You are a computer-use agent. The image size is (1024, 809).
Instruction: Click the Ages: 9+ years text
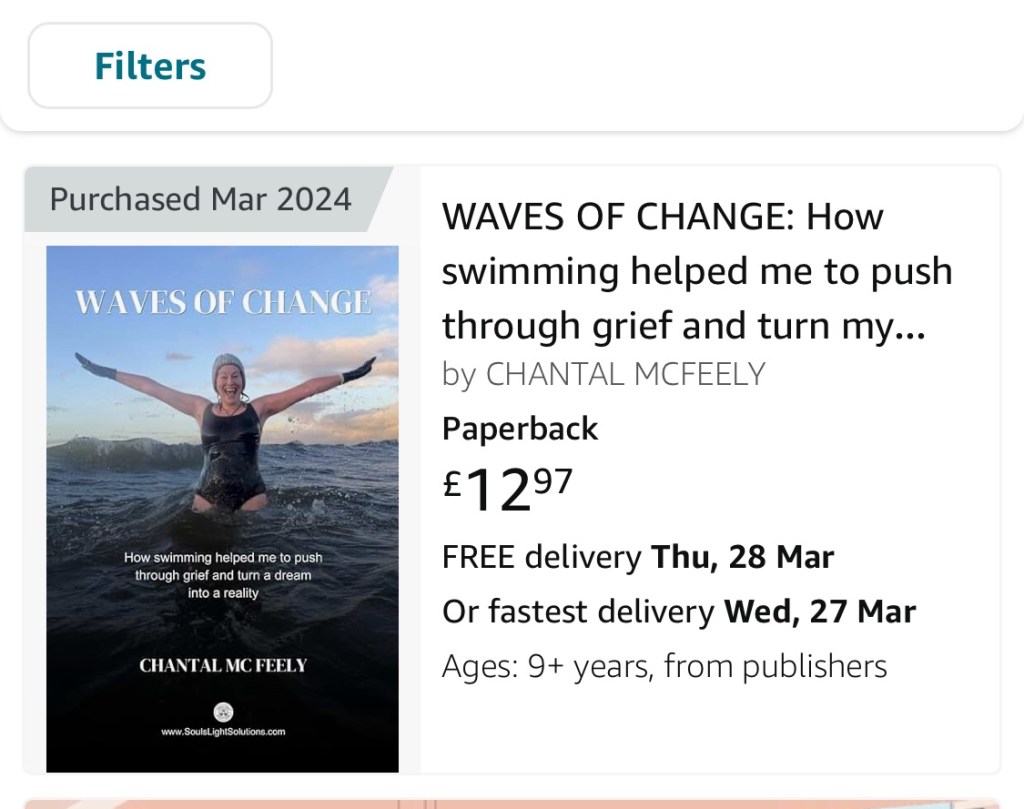(x=664, y=665)
